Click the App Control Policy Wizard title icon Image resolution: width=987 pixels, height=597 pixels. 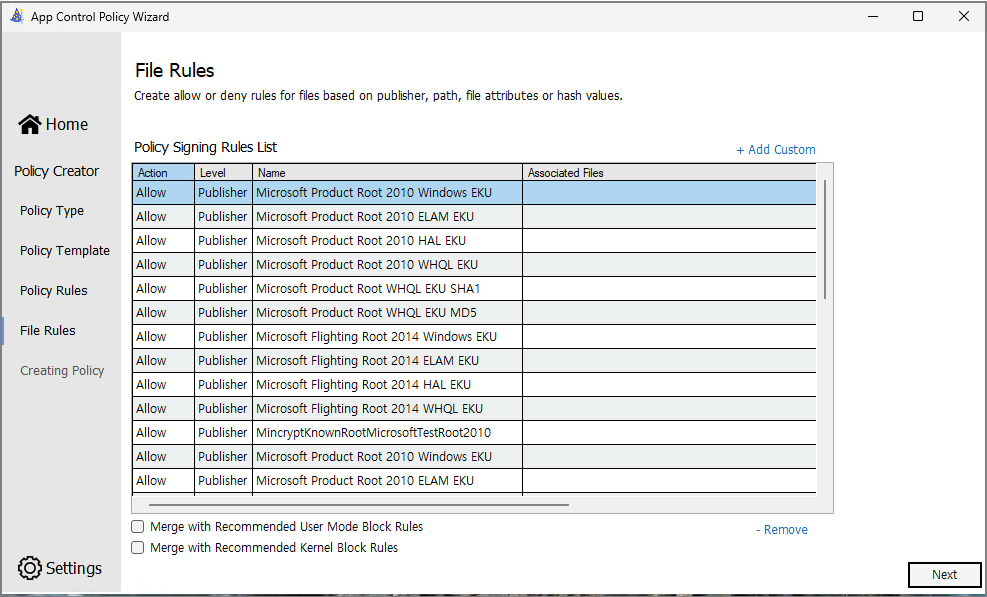[x=17, y=16]
